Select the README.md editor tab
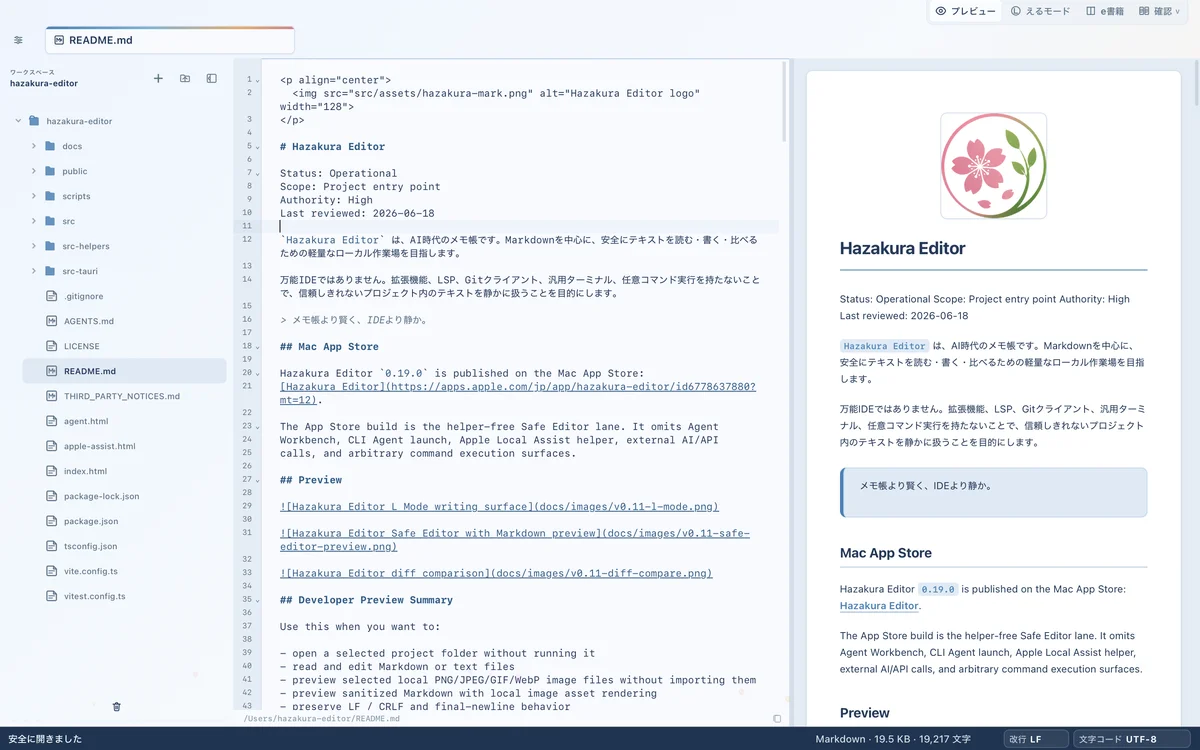Viewport: 1200px width, 750px height. 170,40
